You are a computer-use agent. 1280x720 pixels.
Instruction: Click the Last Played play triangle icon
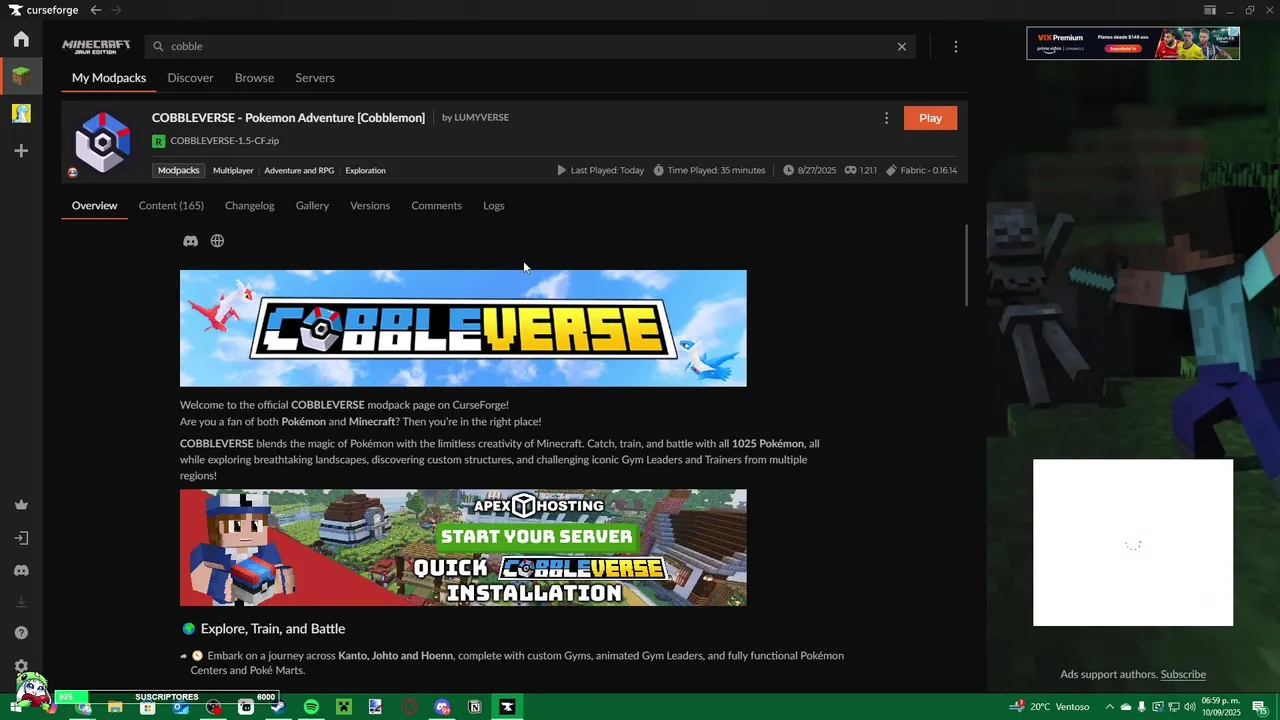click(561, 170)
